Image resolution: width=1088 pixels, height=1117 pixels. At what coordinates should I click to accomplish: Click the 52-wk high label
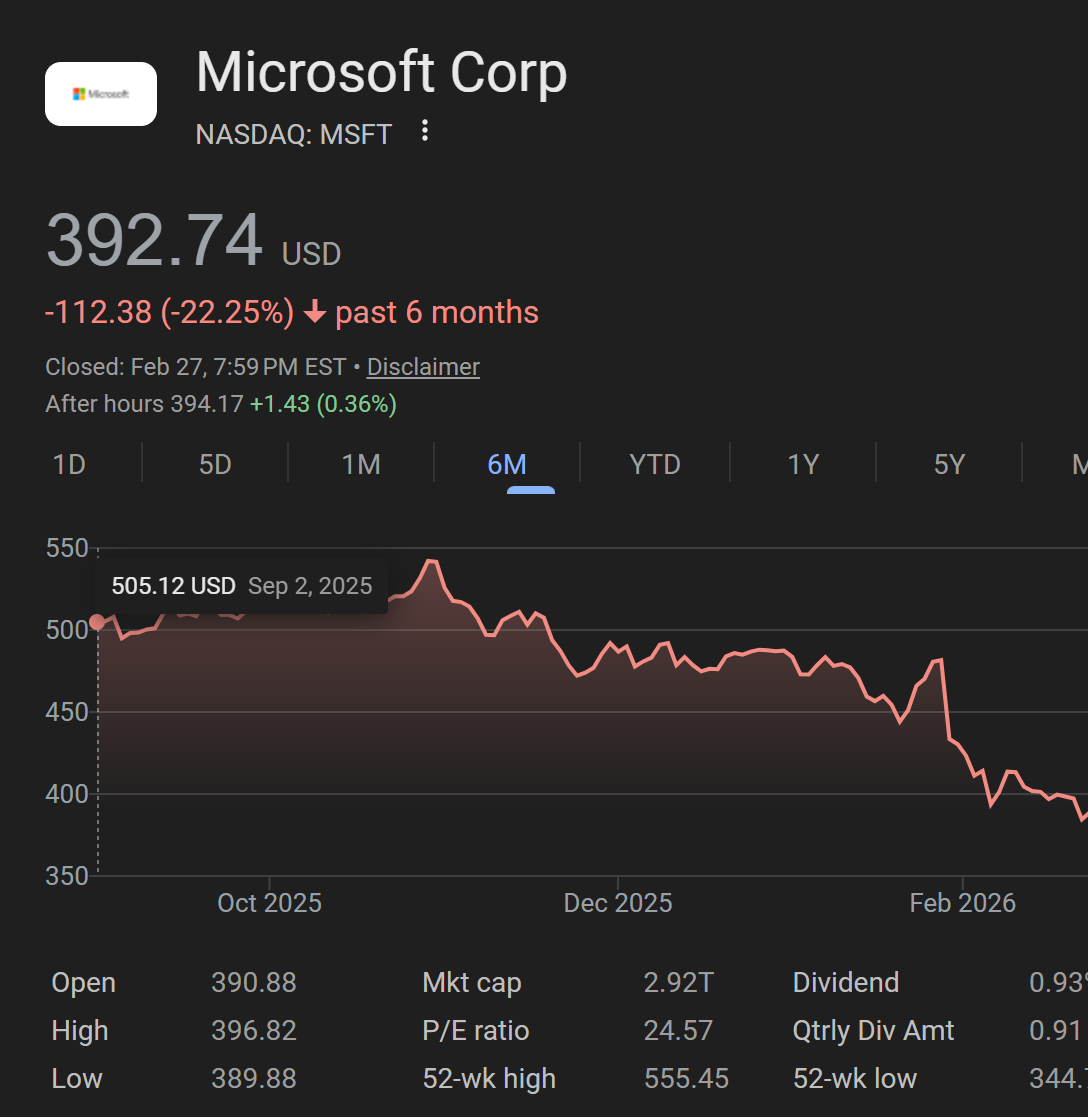(x=489, y=1079)
